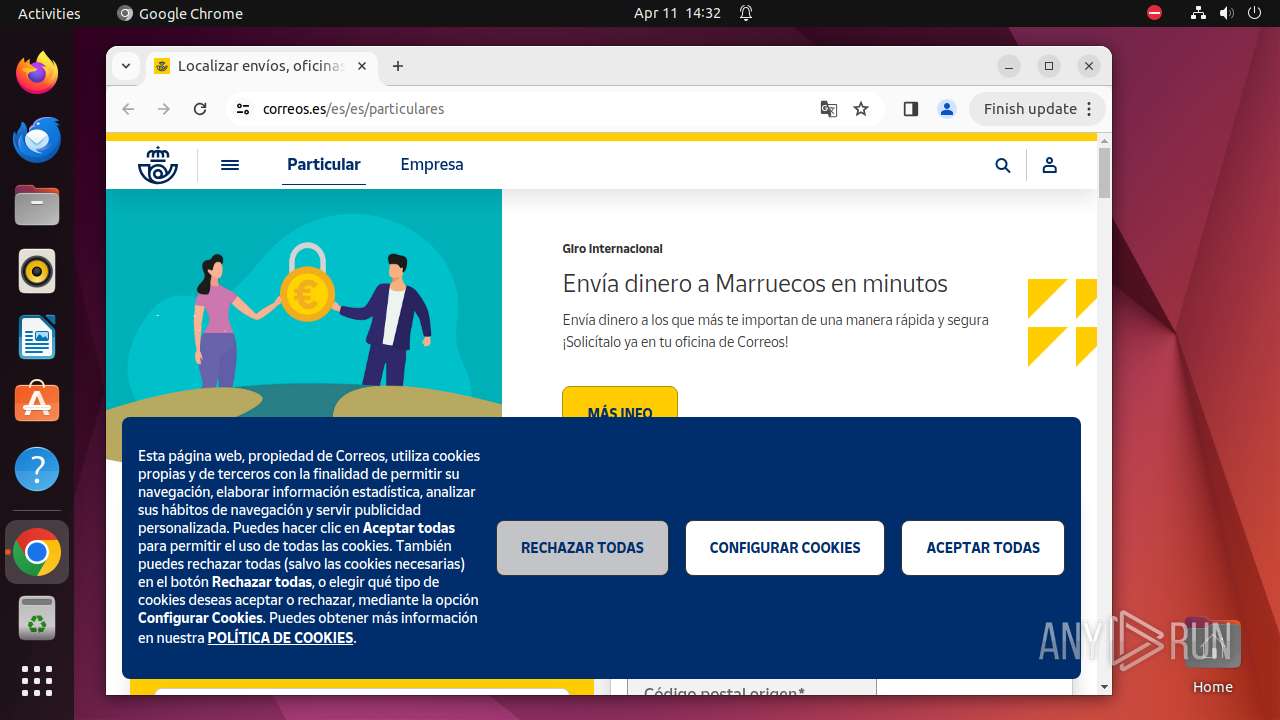The height and width of the screenshot is (720, 1280).
Task: Expand Chrome tab search dropdown
Action: (x=126, y=66)
